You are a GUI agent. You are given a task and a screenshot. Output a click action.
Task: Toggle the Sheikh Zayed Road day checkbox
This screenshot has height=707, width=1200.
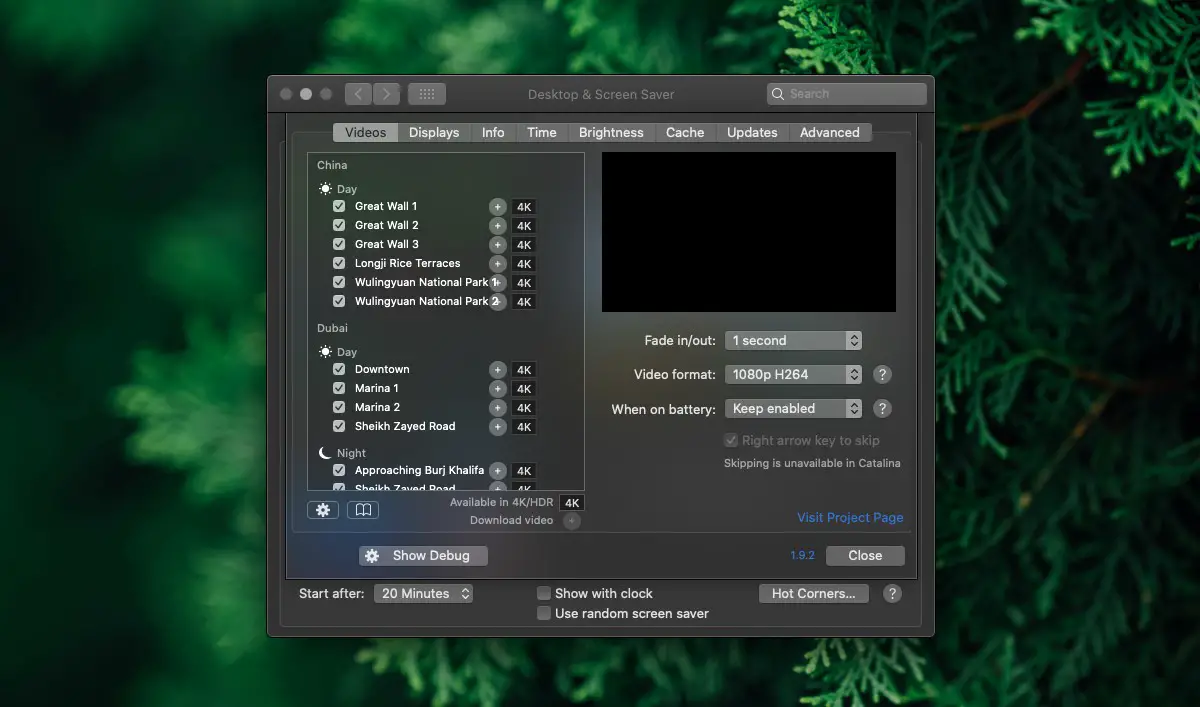pos(339,426)
